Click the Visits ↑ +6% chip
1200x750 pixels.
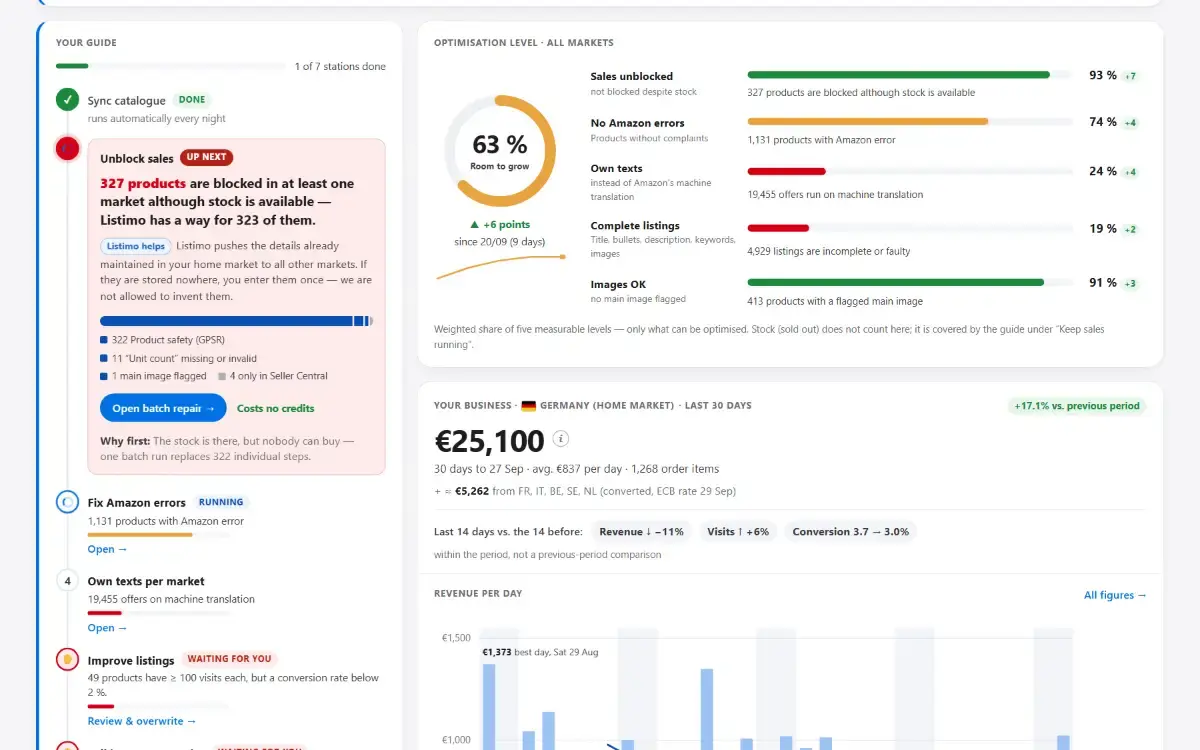point(737,532)
